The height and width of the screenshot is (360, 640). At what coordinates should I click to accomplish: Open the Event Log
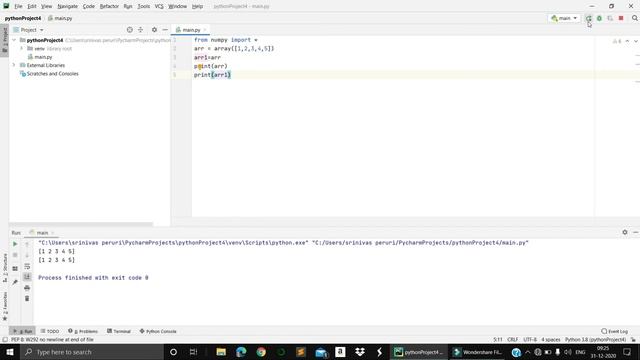[615, 331]
